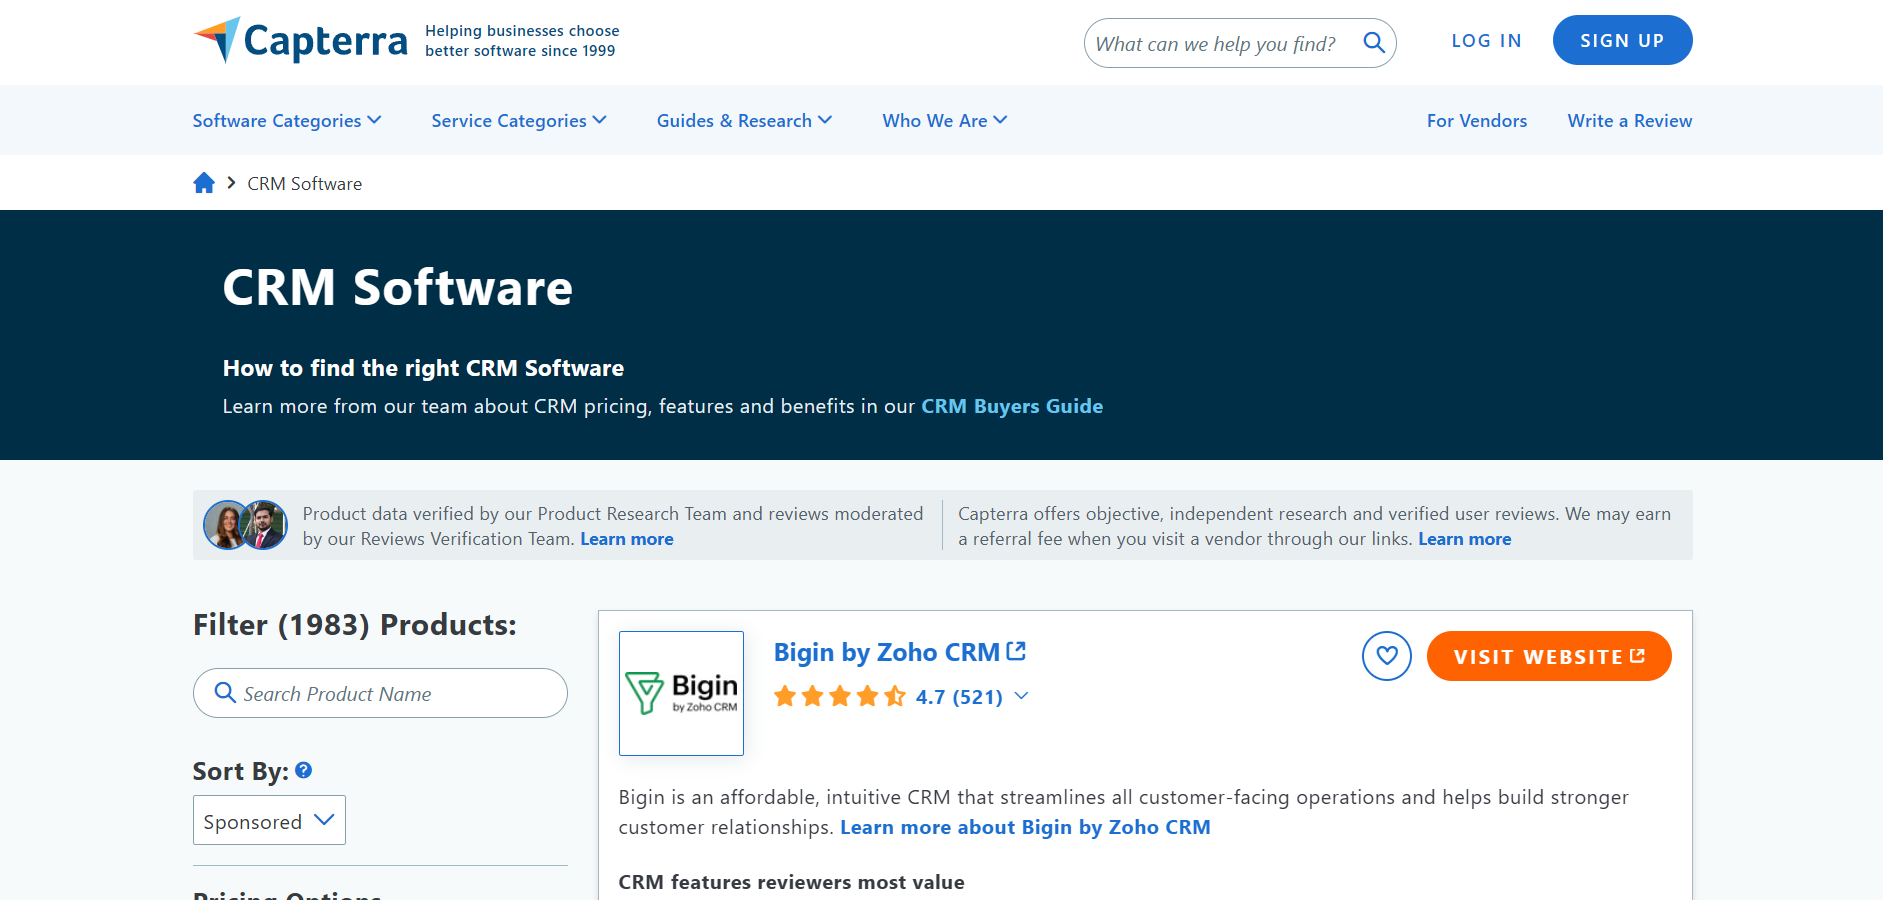
Task: Click 'CRM features reviewers most value' heading
Action: (792, 882)
